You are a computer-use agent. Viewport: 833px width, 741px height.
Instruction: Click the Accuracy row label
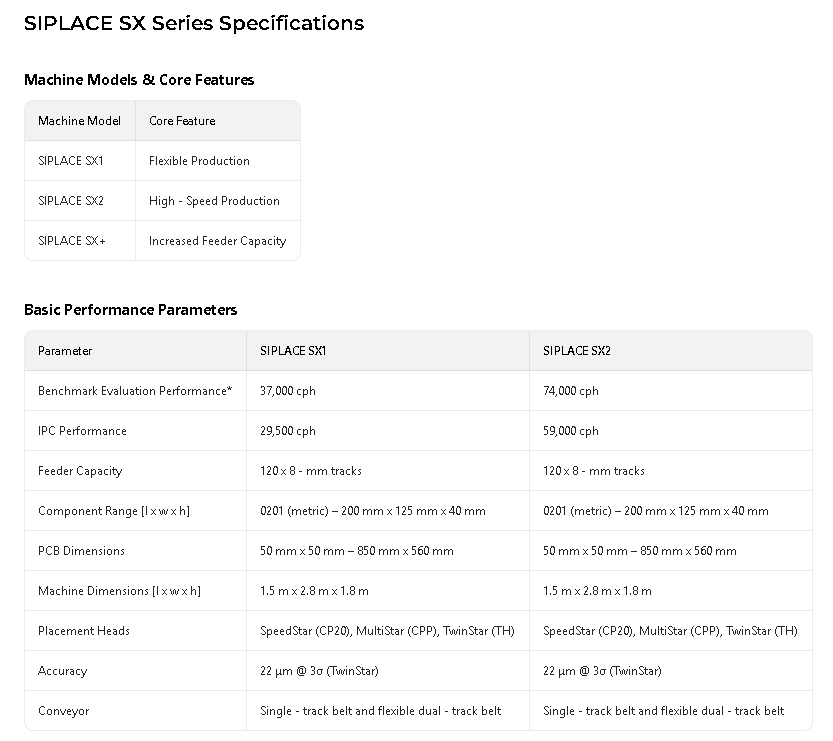[x=62, y=671]
